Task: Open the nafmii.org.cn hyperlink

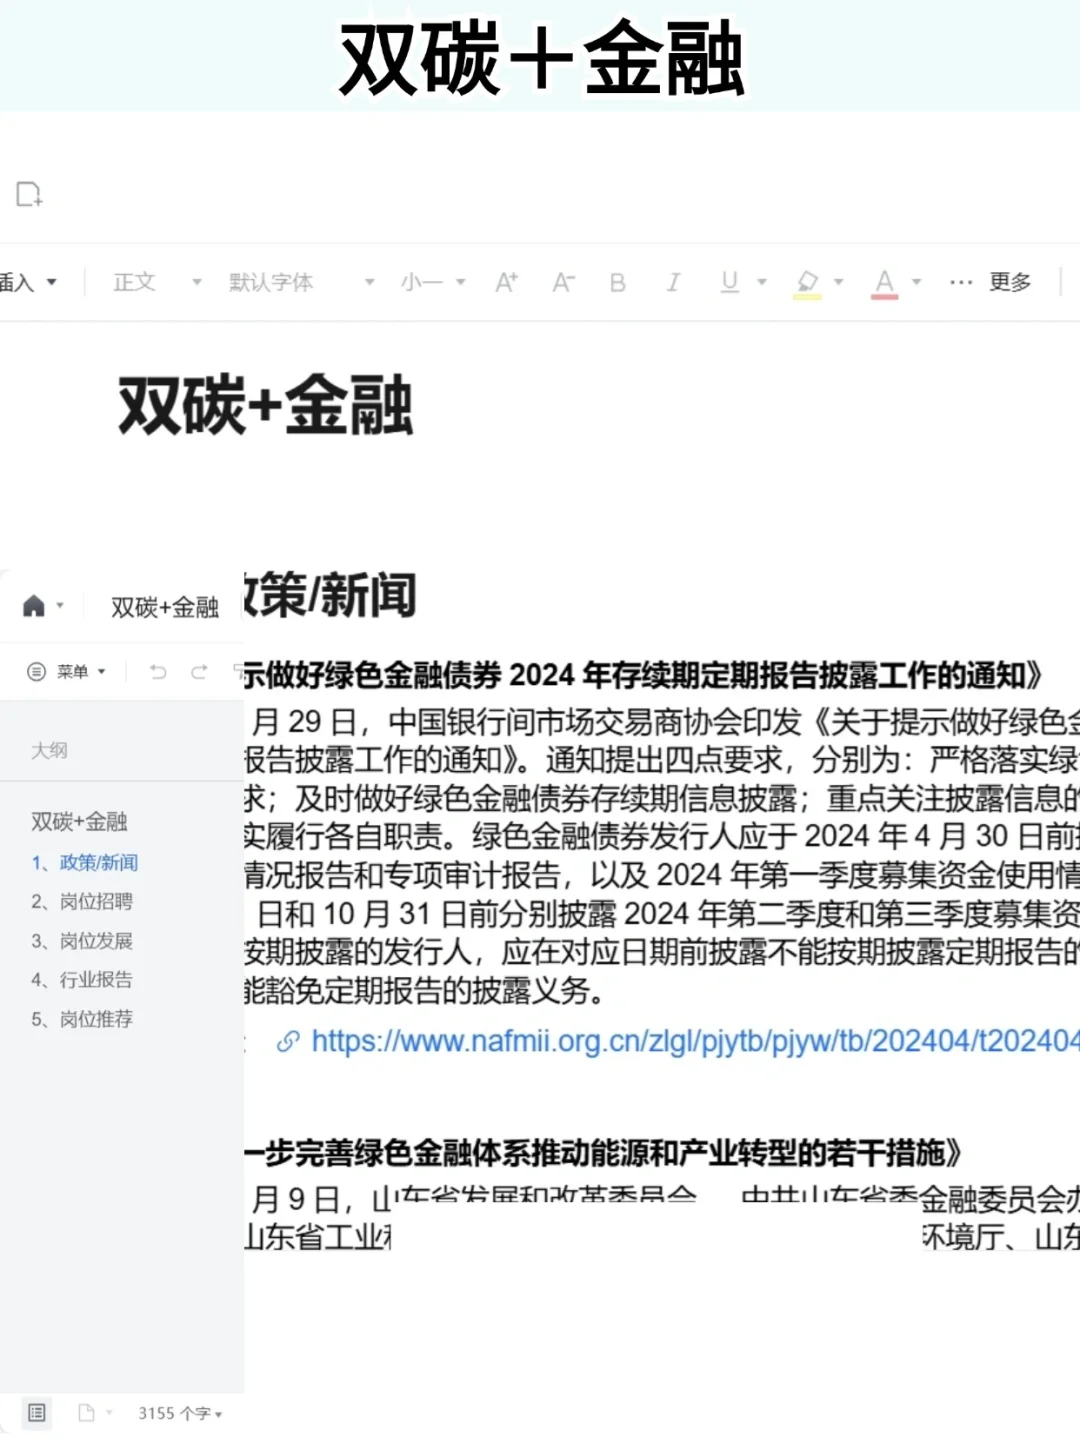Action: click(695, 1041)
